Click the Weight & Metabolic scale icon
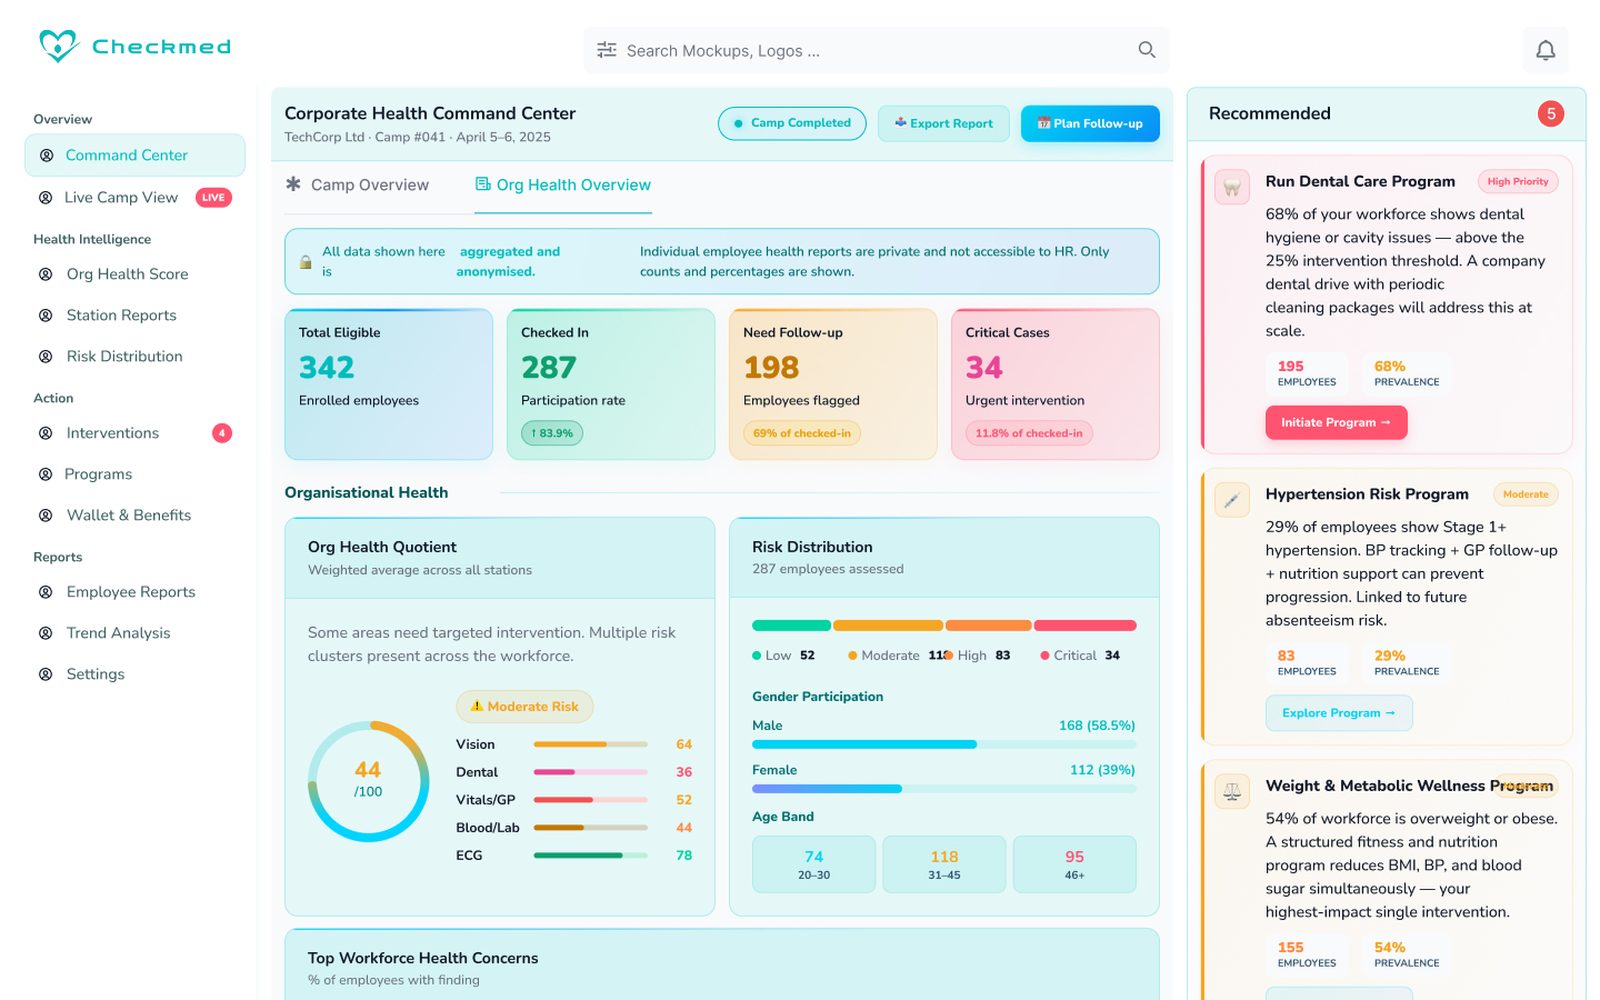The image size is (1600, 1000). click(1232, 791)
